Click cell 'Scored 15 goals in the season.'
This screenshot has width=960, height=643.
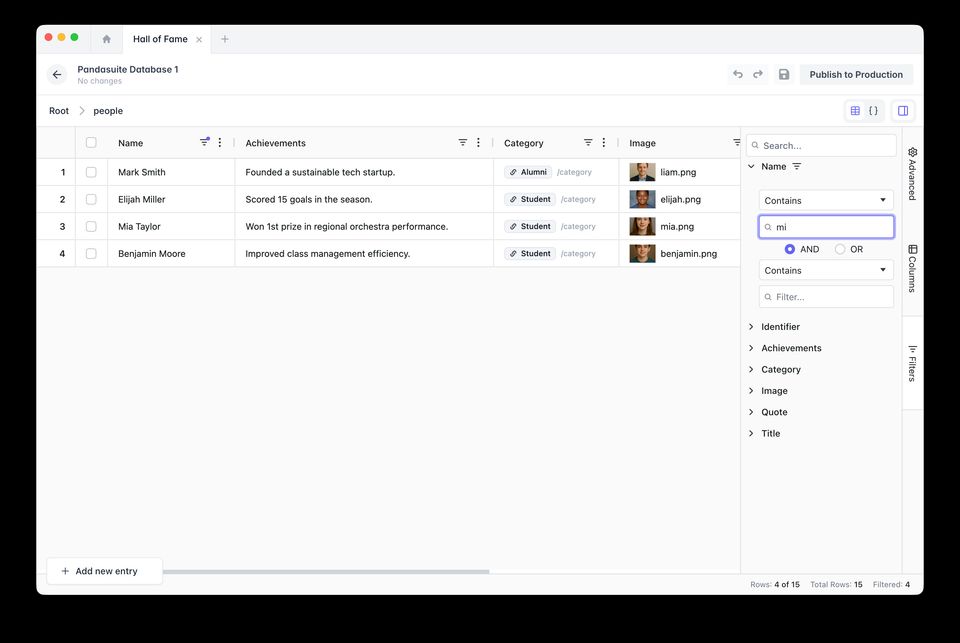click(364, 199)
